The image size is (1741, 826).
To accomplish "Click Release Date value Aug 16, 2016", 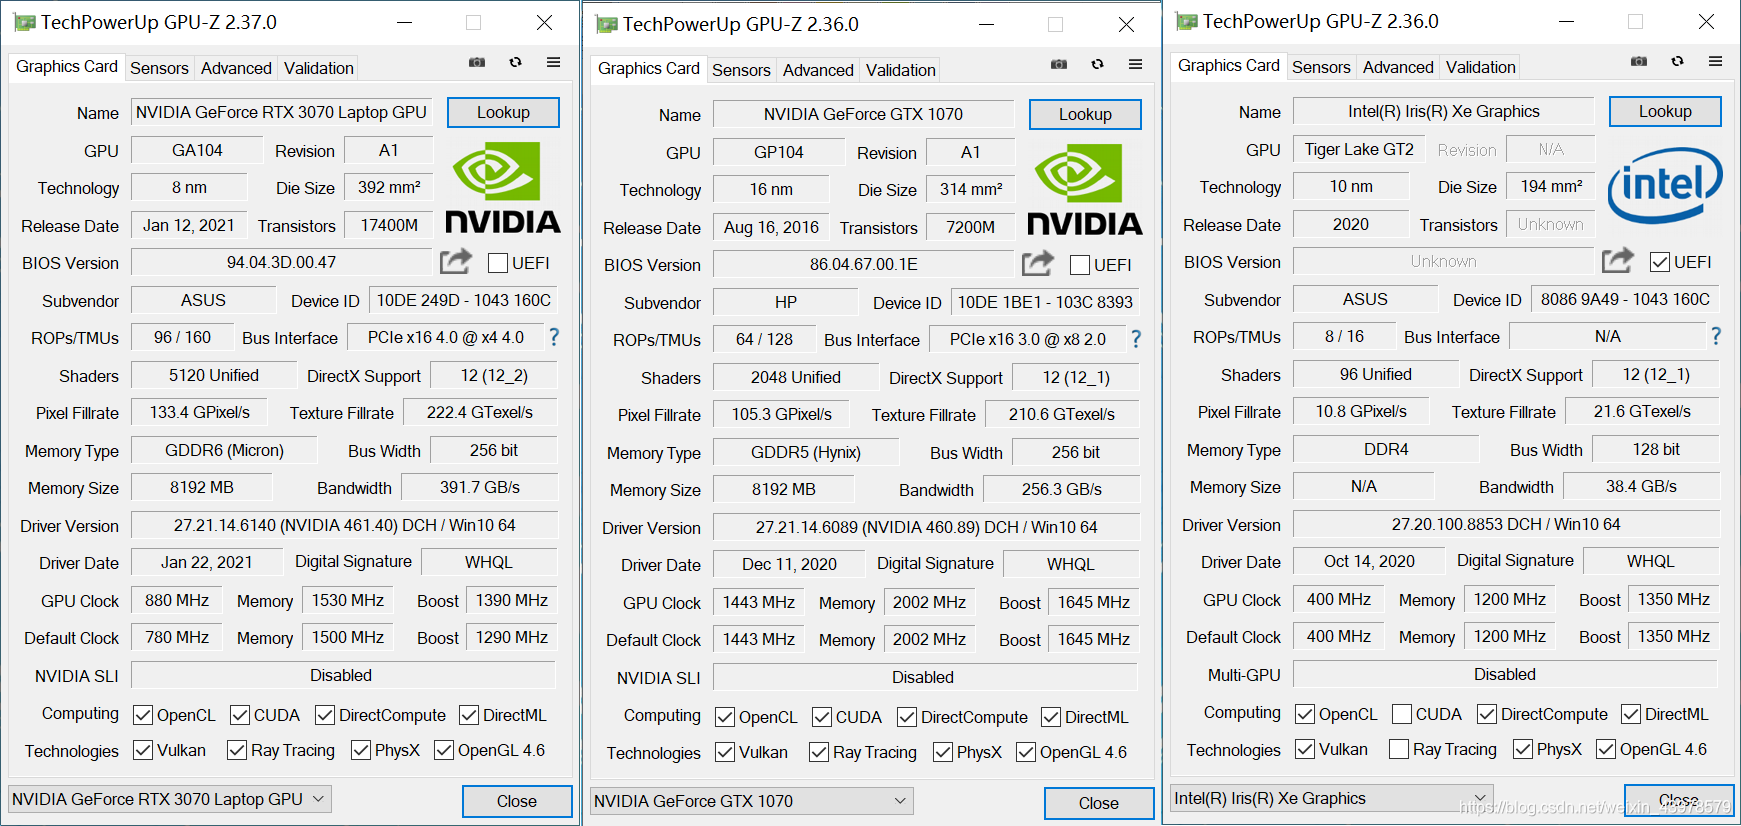I will click(x=771, y=227).
